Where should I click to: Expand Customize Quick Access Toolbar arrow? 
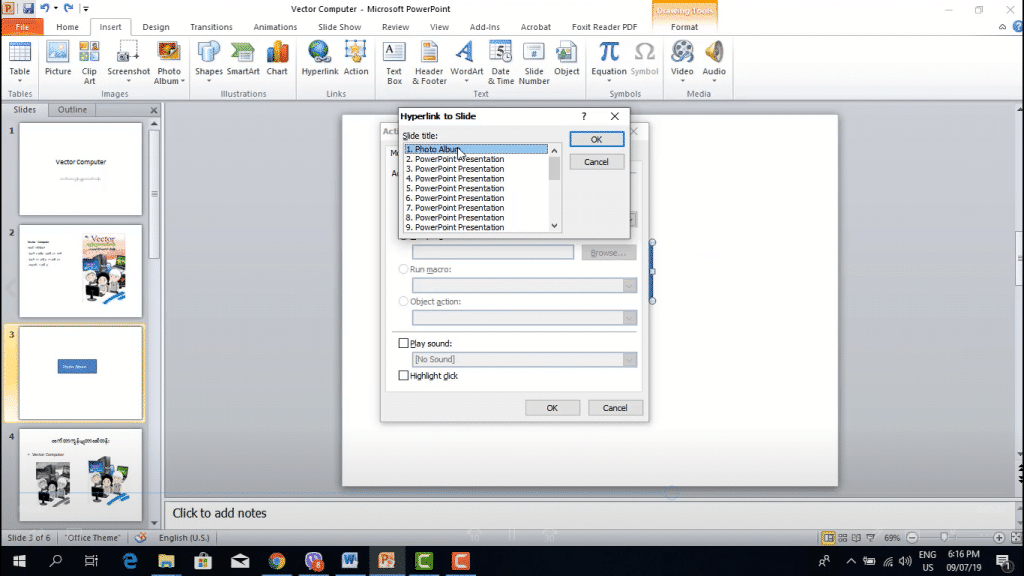(86, 9)
